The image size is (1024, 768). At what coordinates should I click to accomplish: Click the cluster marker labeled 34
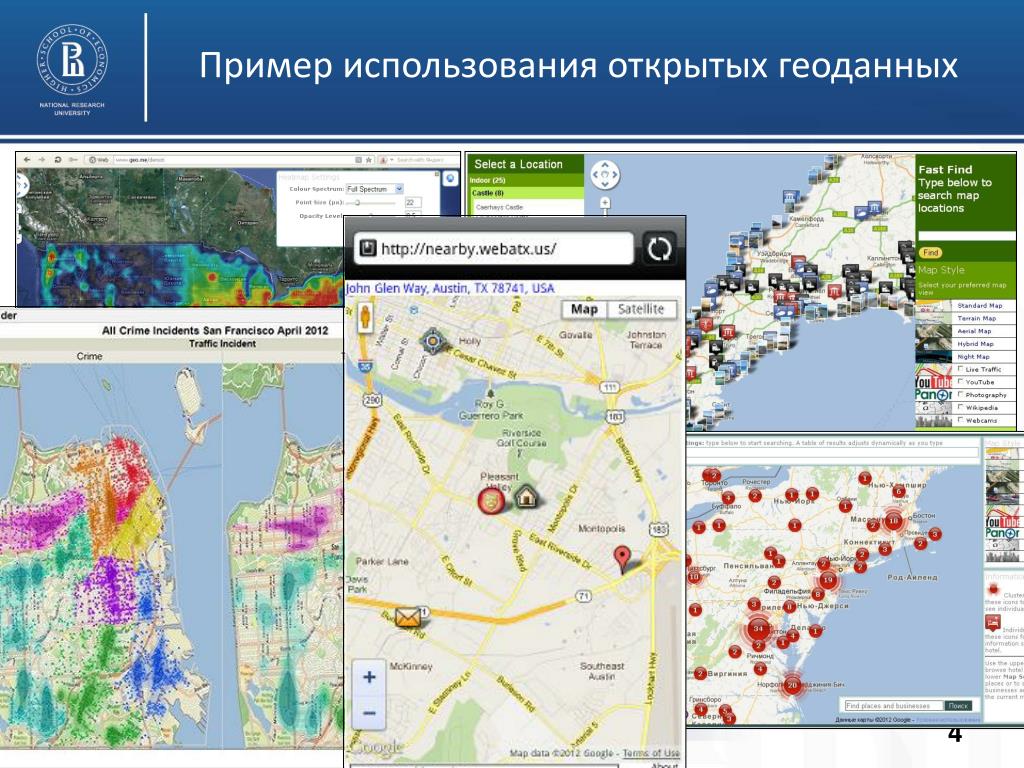pyautogui.click(x=758, y=629)
